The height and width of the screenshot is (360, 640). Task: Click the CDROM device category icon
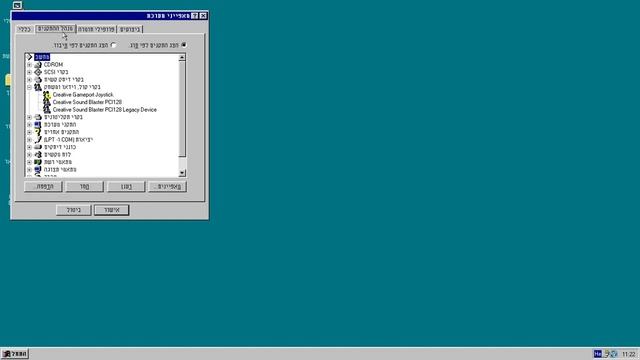(x=38, y=64)
